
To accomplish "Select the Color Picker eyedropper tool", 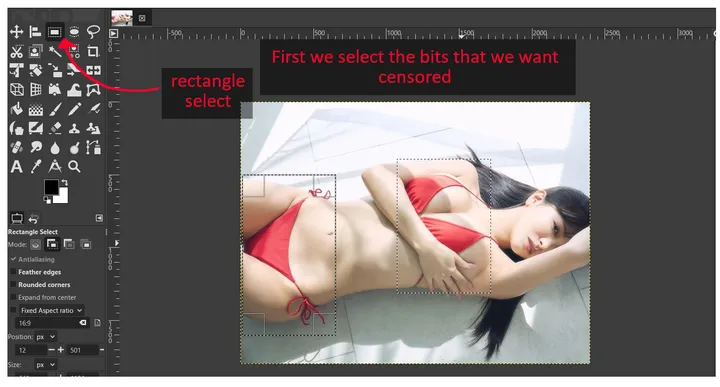I will 35,167.
